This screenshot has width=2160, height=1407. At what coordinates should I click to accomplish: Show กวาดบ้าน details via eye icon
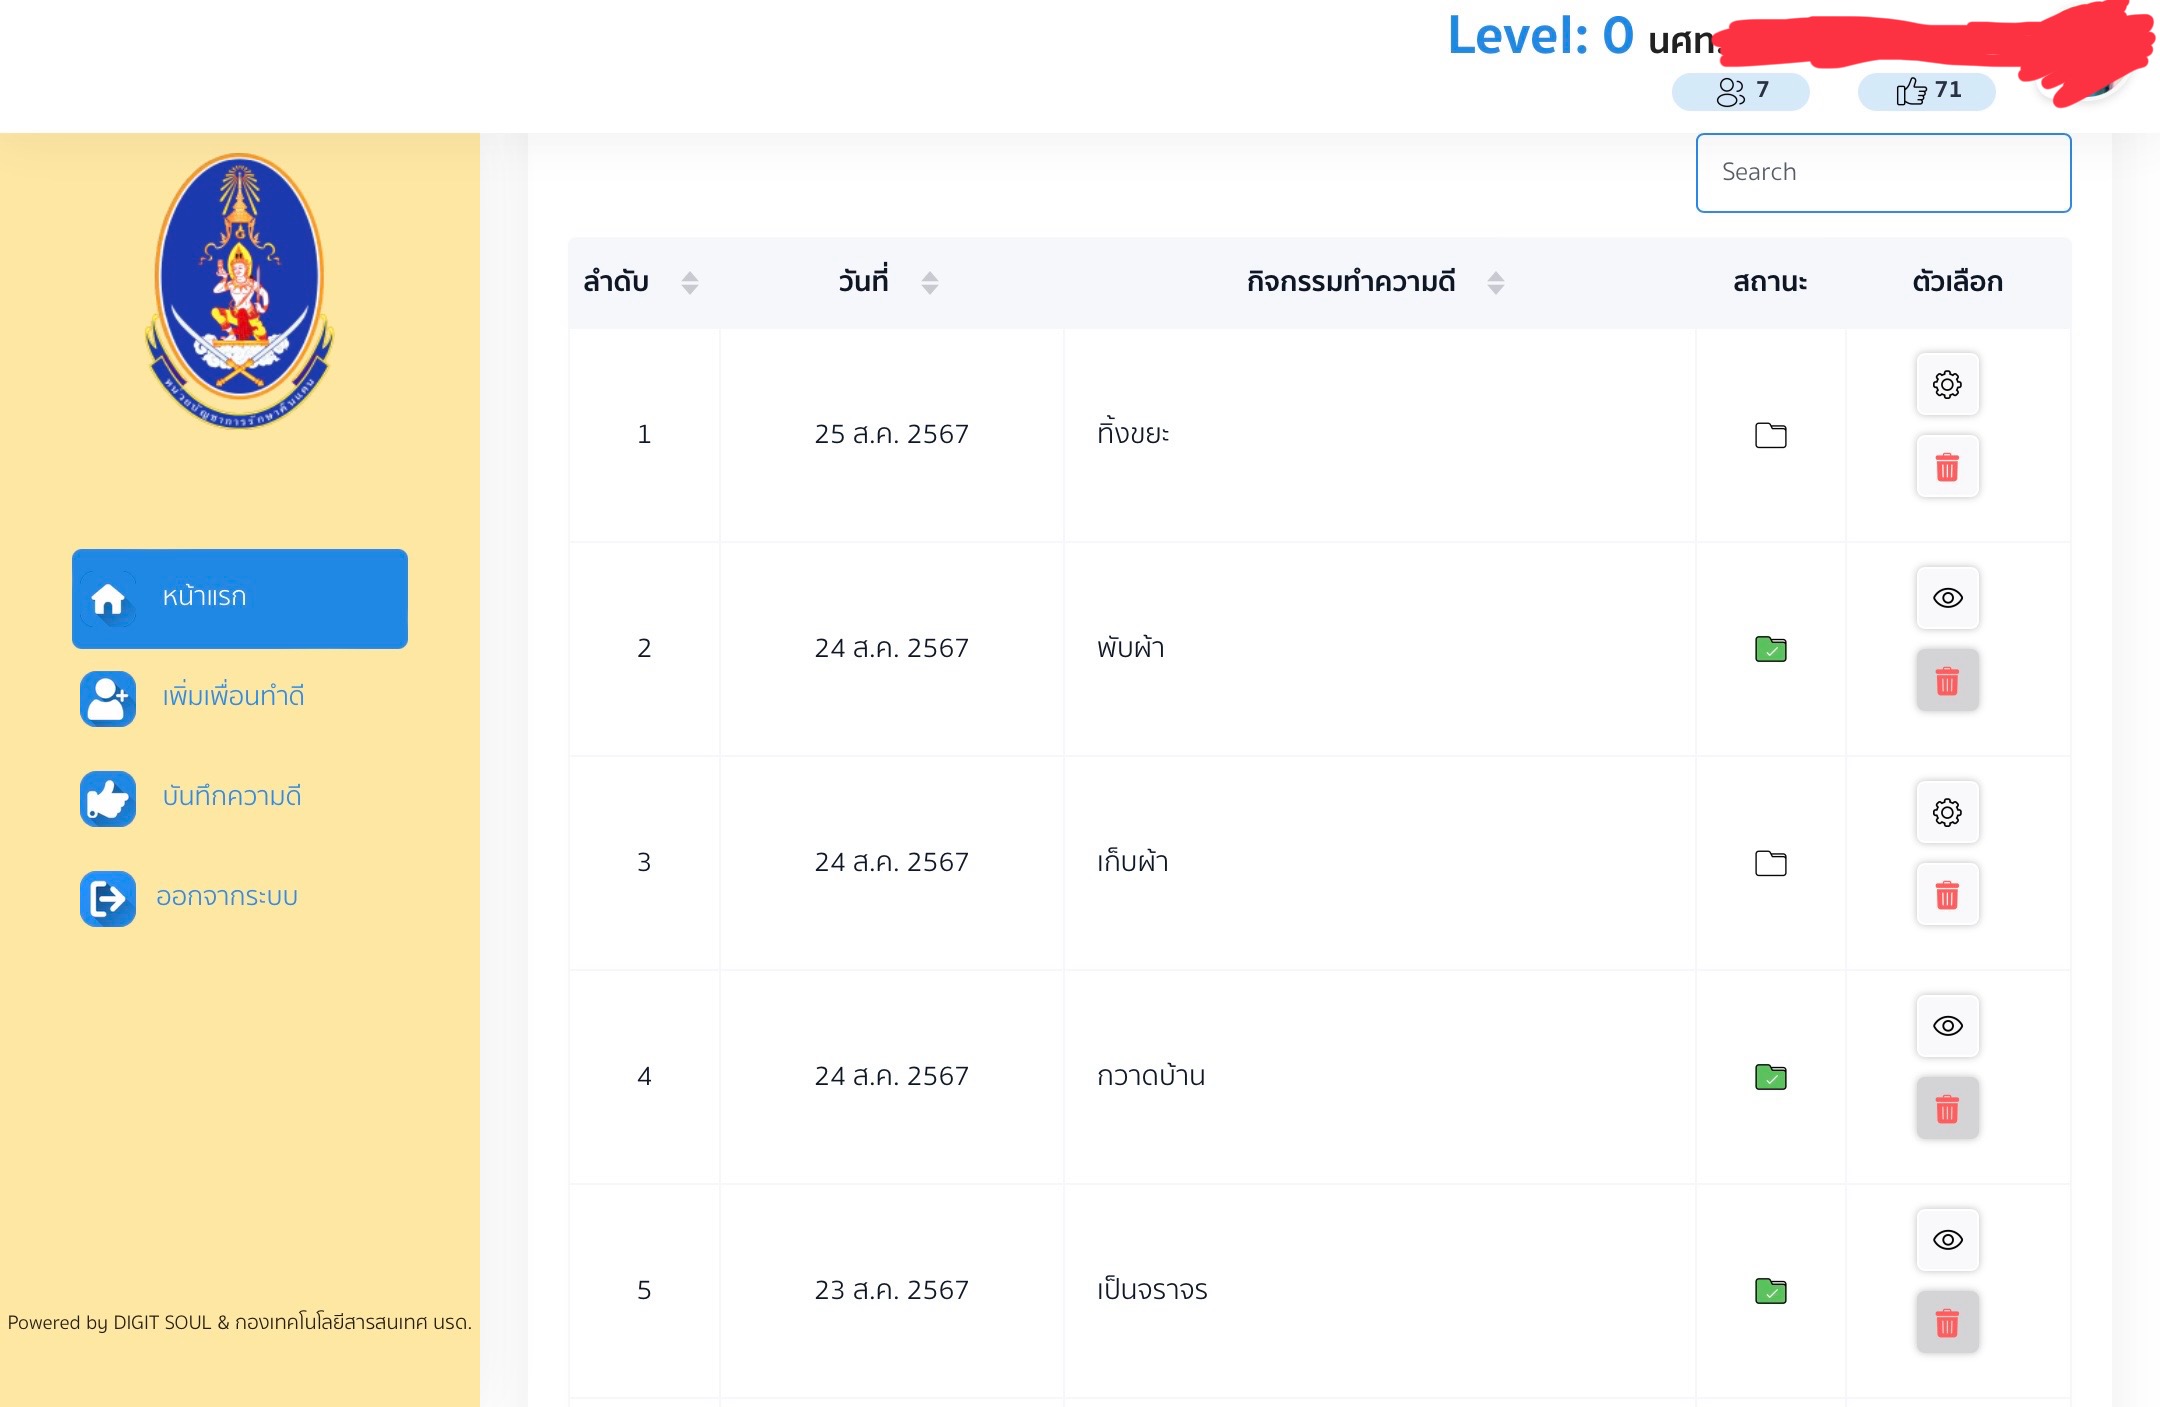pyautogui.click(x=1946, y=1026)
